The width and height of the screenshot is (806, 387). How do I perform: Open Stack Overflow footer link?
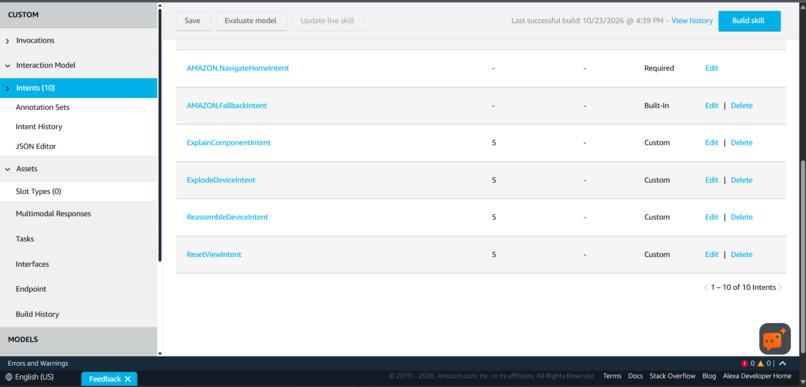[x=672, y=376]
